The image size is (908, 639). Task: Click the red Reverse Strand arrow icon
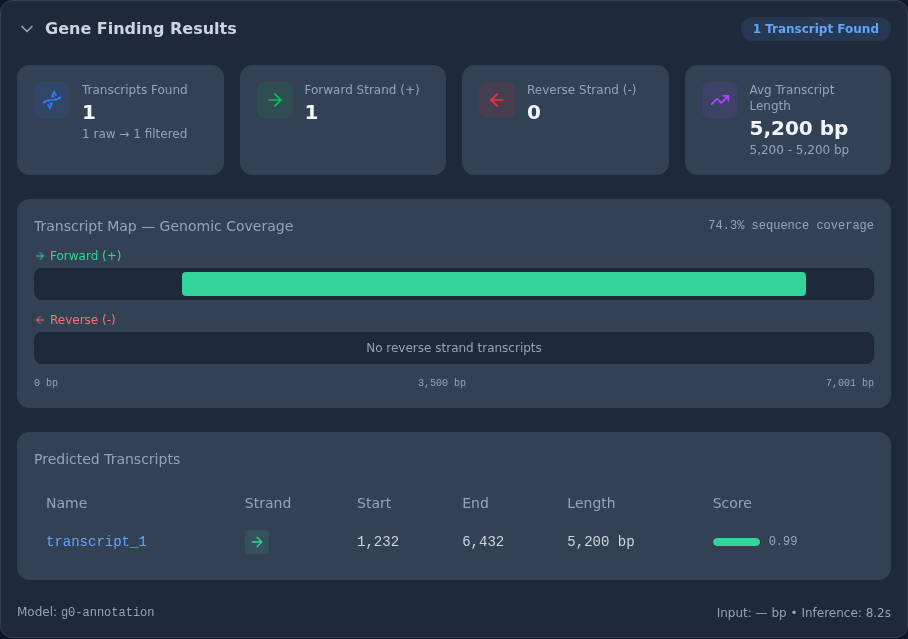click(497, 100)
